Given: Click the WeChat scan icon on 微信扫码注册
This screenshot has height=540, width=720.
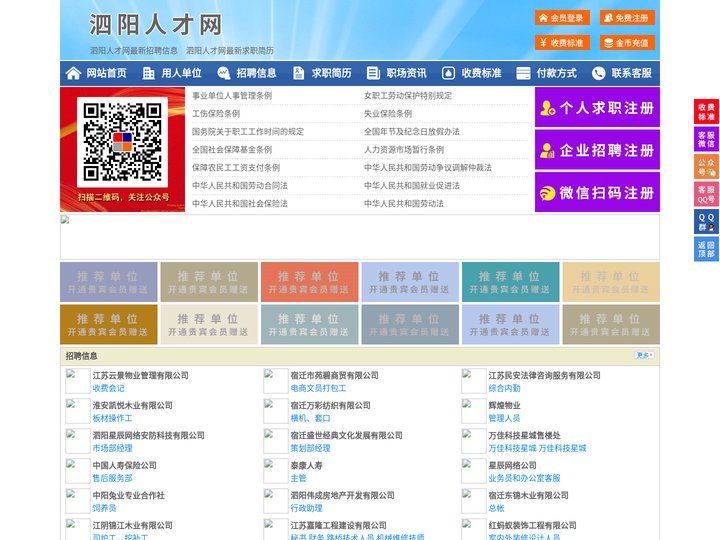Looking at the screenshot, I should 547,193.
